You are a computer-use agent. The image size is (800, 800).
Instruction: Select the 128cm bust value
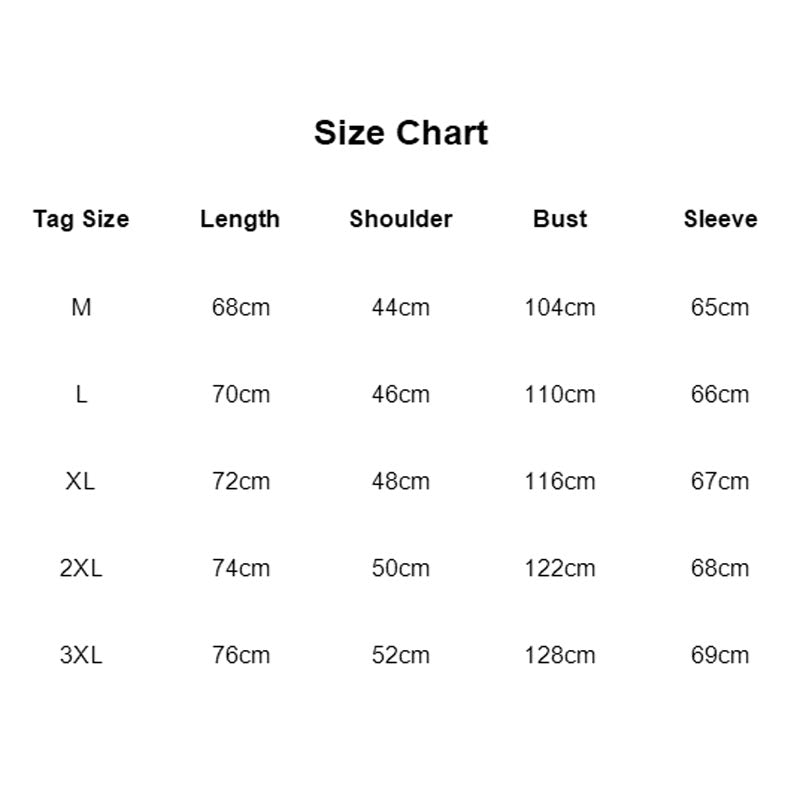[x=560, y=655]
